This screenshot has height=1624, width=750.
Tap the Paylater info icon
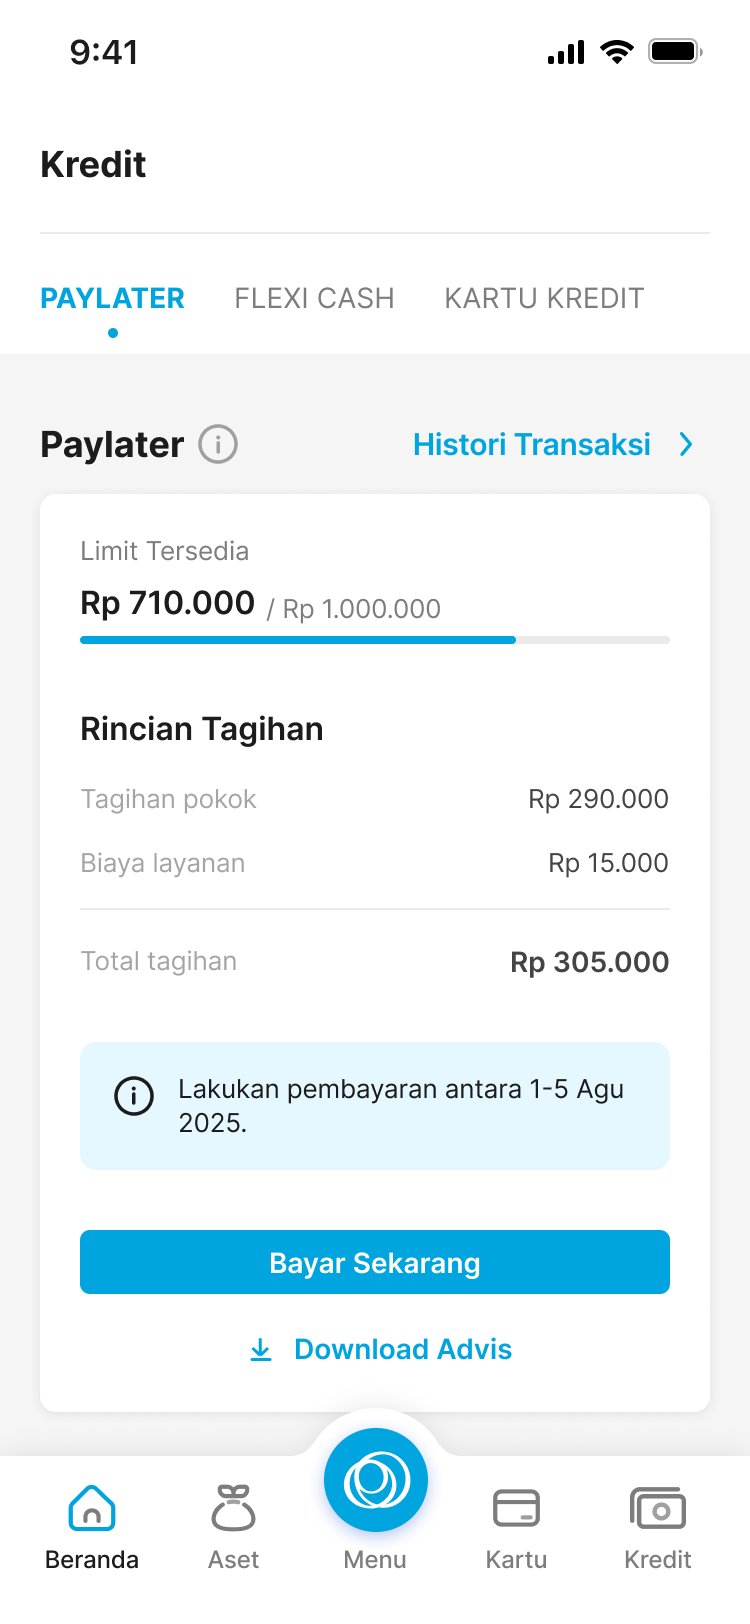tap(218, 444)
